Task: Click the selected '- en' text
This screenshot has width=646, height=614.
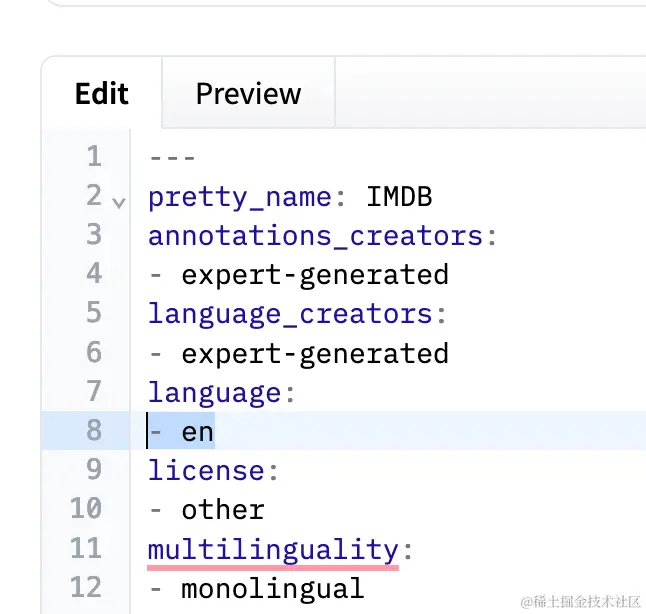Action: (181, 432)
